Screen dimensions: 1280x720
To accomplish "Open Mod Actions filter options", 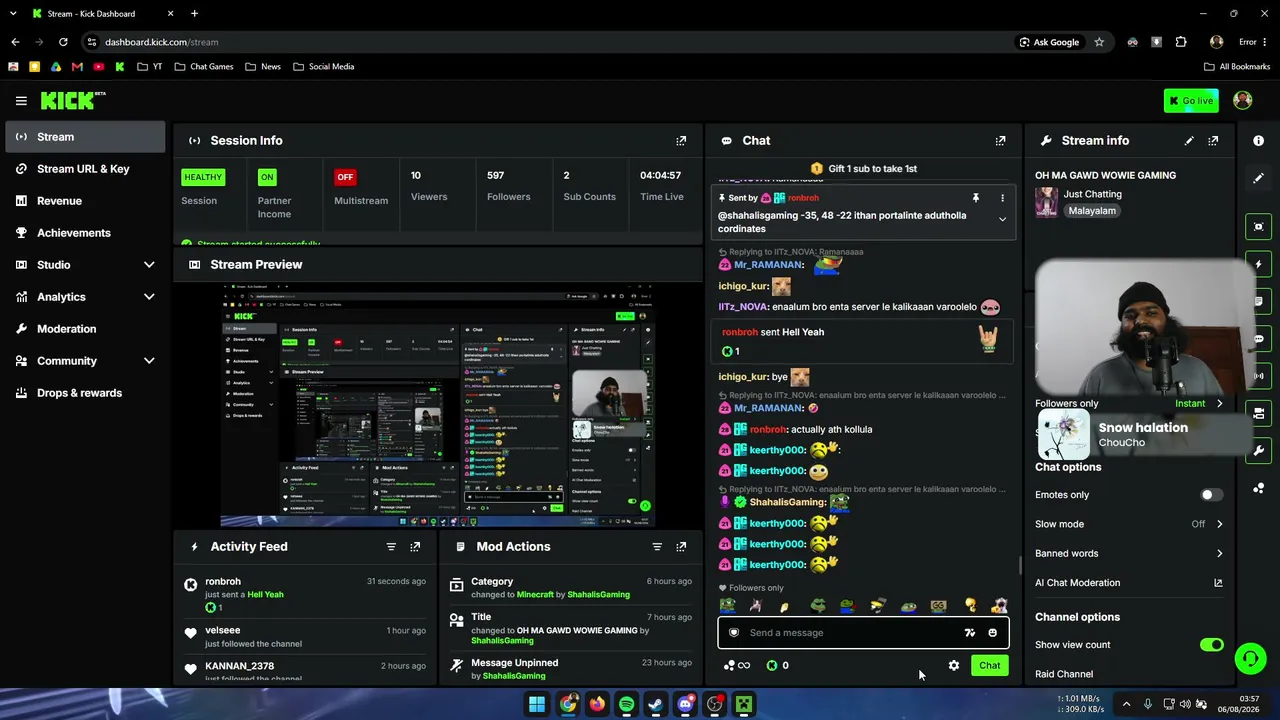I will (657, 547).
